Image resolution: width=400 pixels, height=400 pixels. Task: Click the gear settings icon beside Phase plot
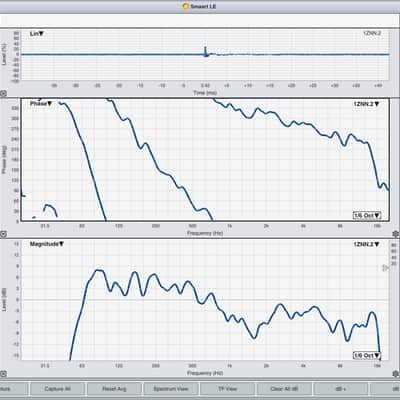click(396, 234)
